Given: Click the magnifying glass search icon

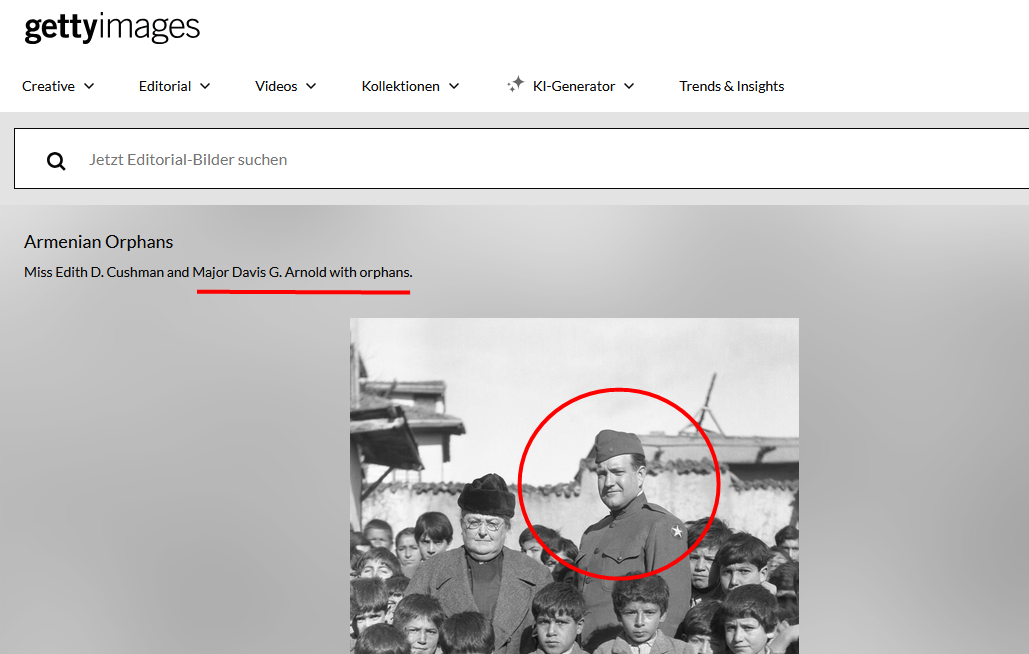Looking at the screenshot, I should click(56, 161).
